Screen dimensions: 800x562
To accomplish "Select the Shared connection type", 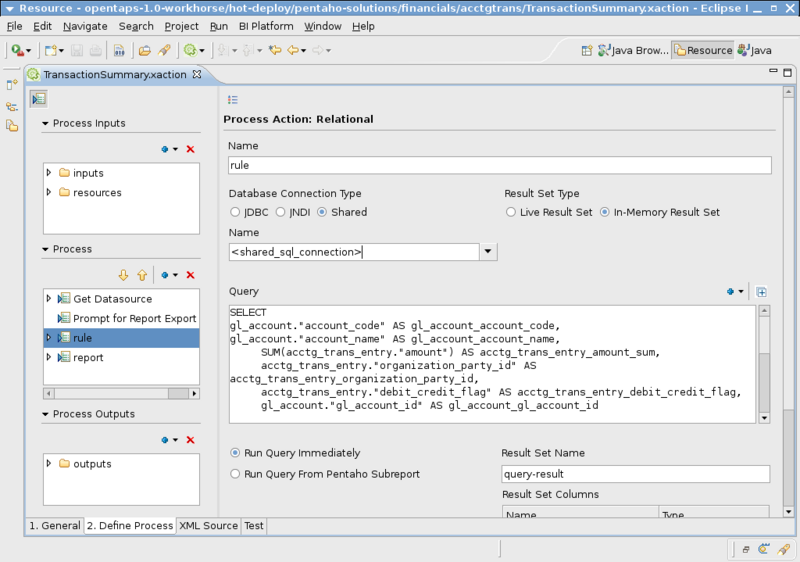I will pyautogui.click(x=322, y=212).
